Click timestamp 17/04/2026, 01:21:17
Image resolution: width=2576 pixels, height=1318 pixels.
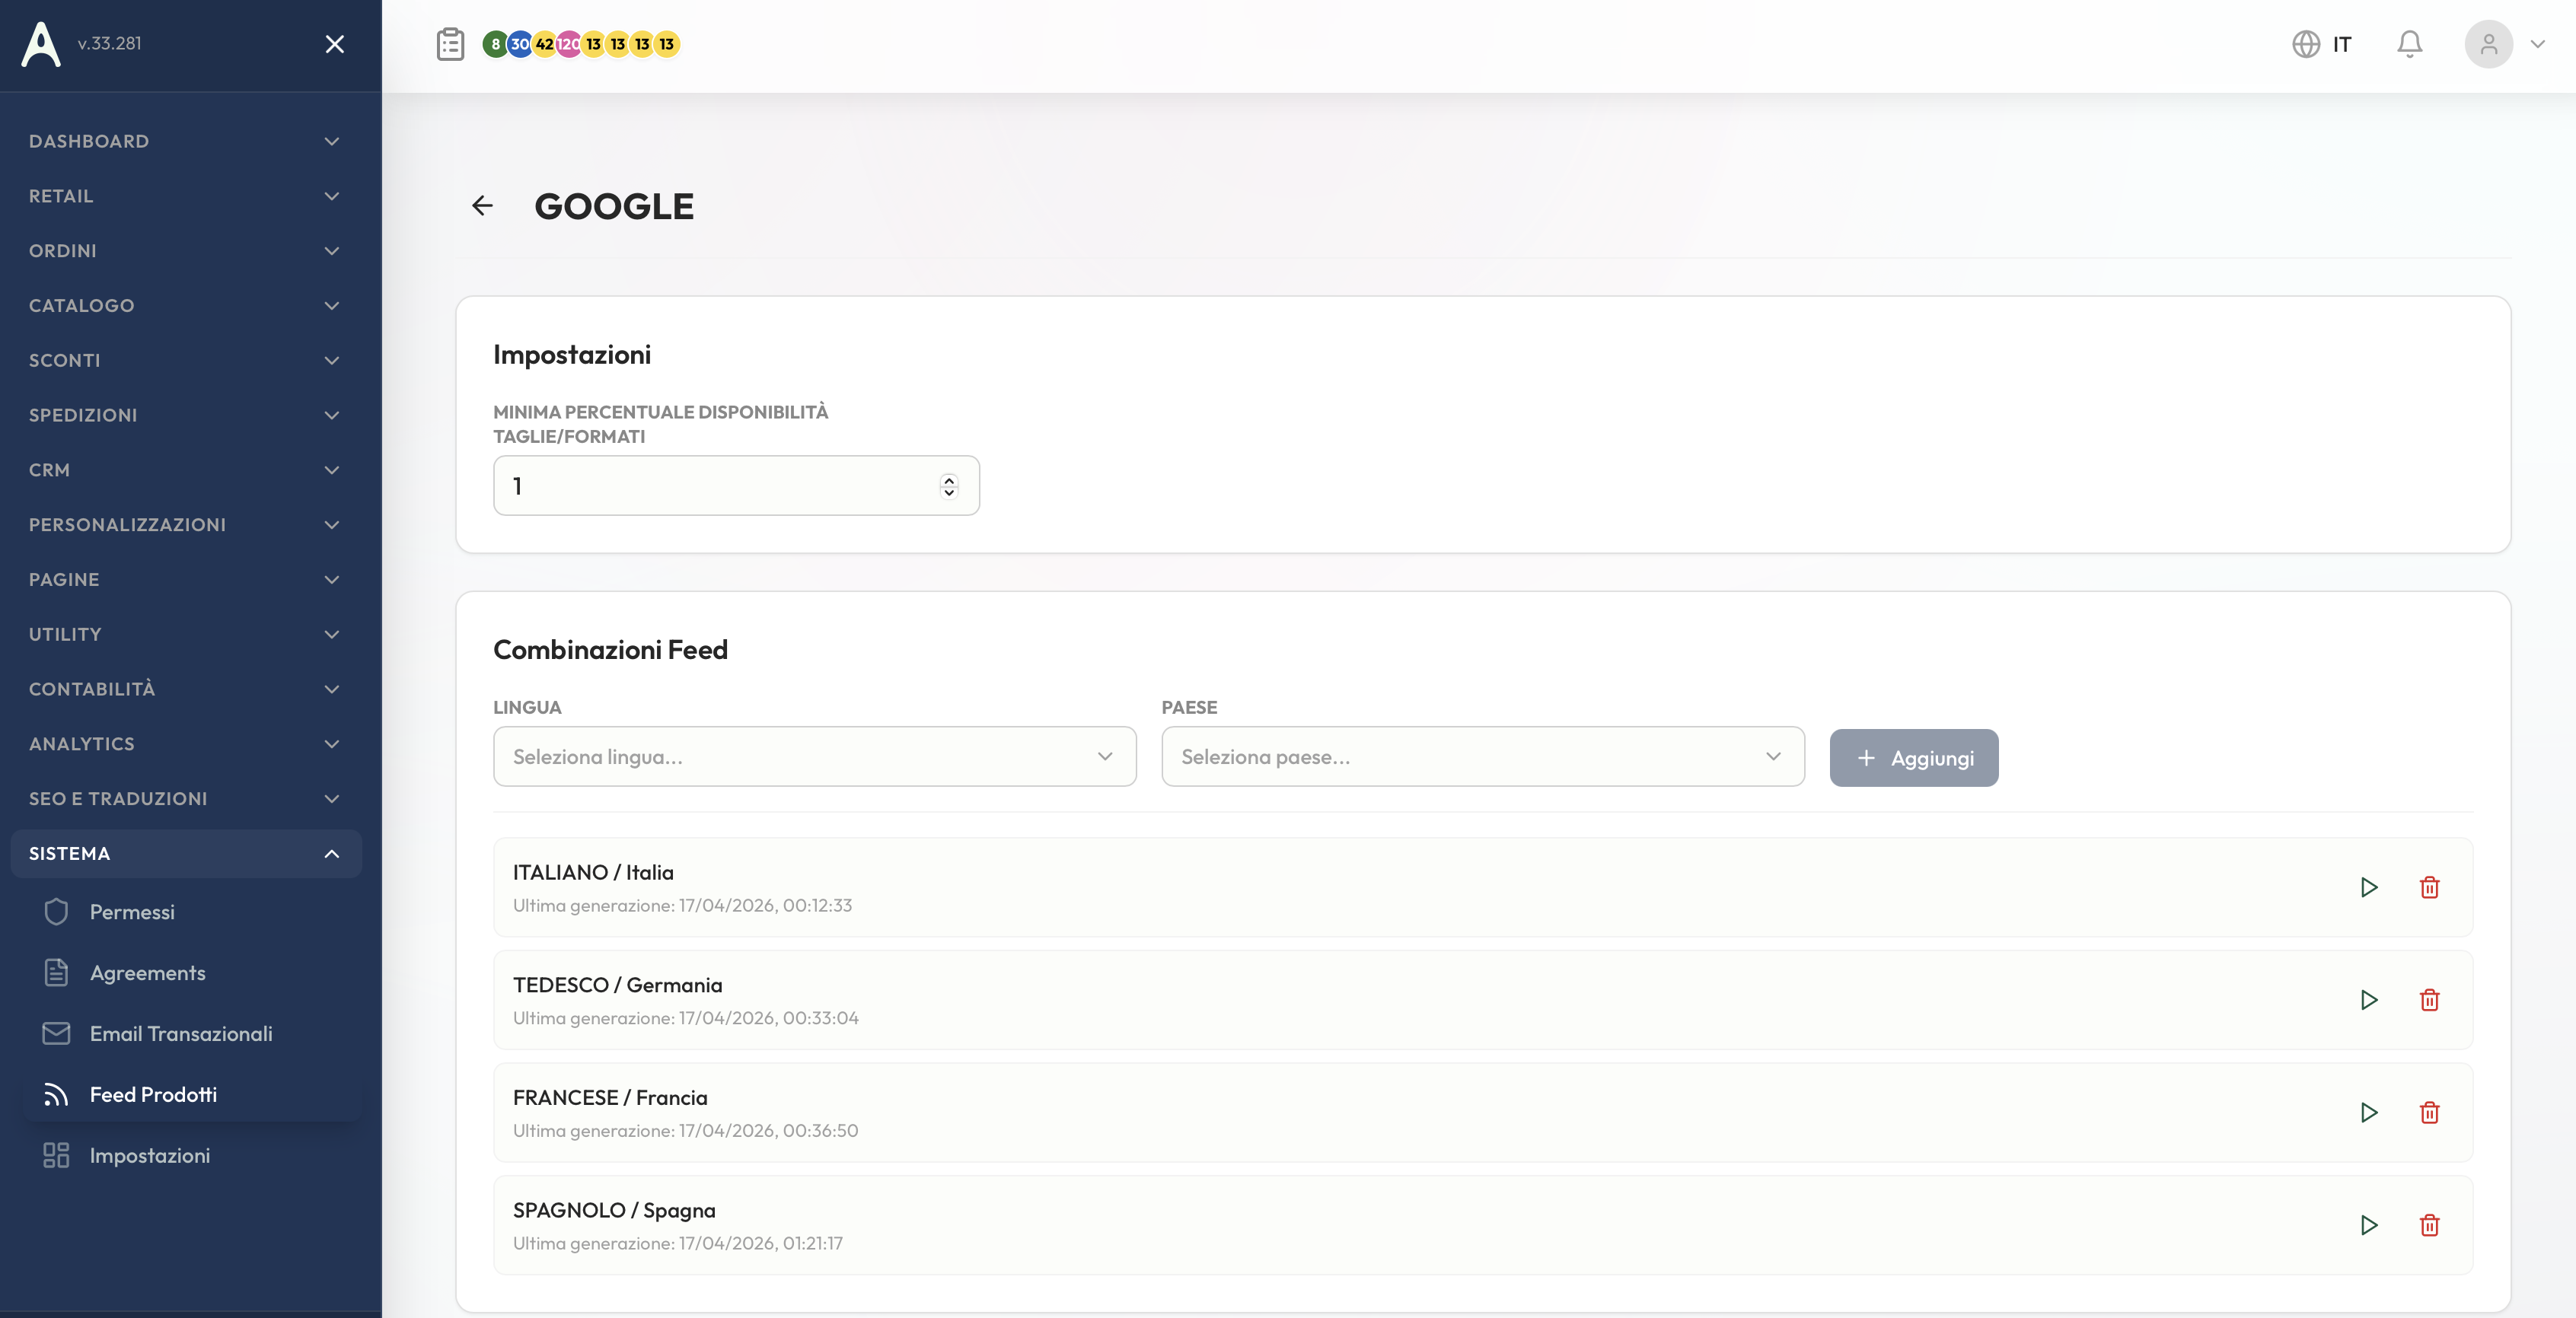tap(760, 1243)
